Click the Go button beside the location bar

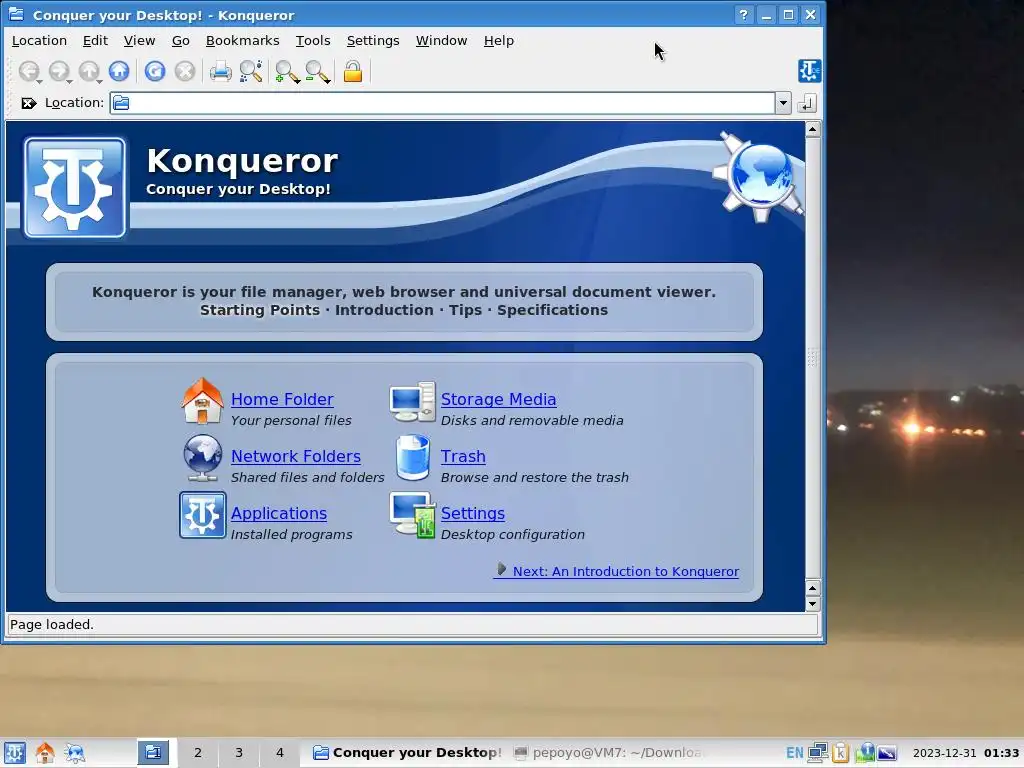[x=807, y=103]
